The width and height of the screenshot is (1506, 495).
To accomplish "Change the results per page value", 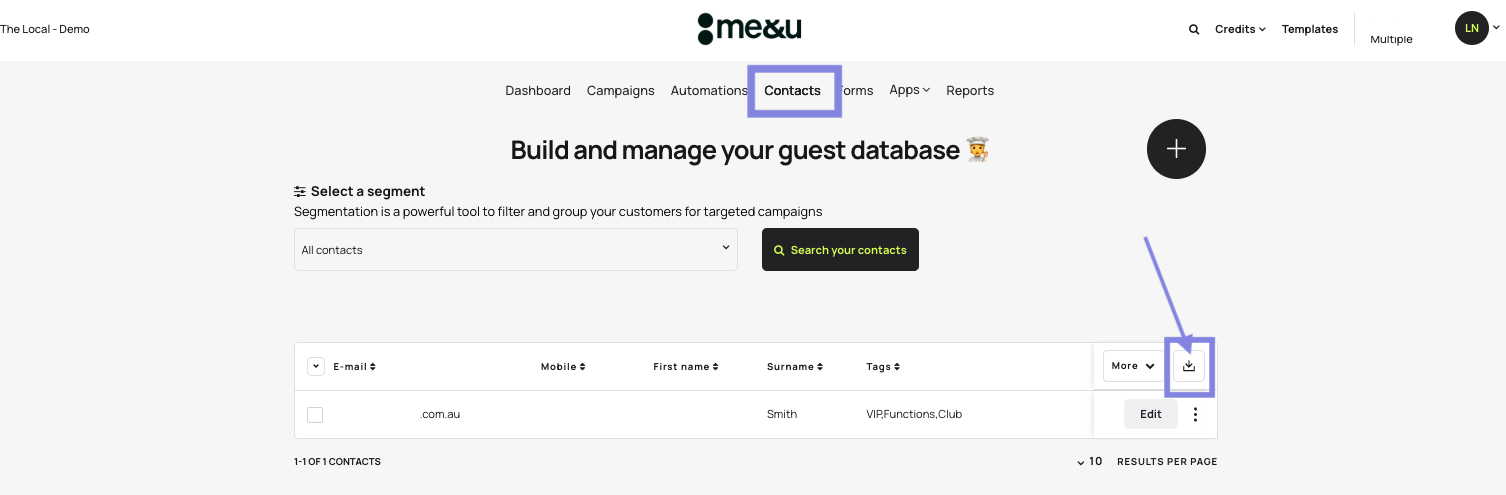I will (1089, 462).
